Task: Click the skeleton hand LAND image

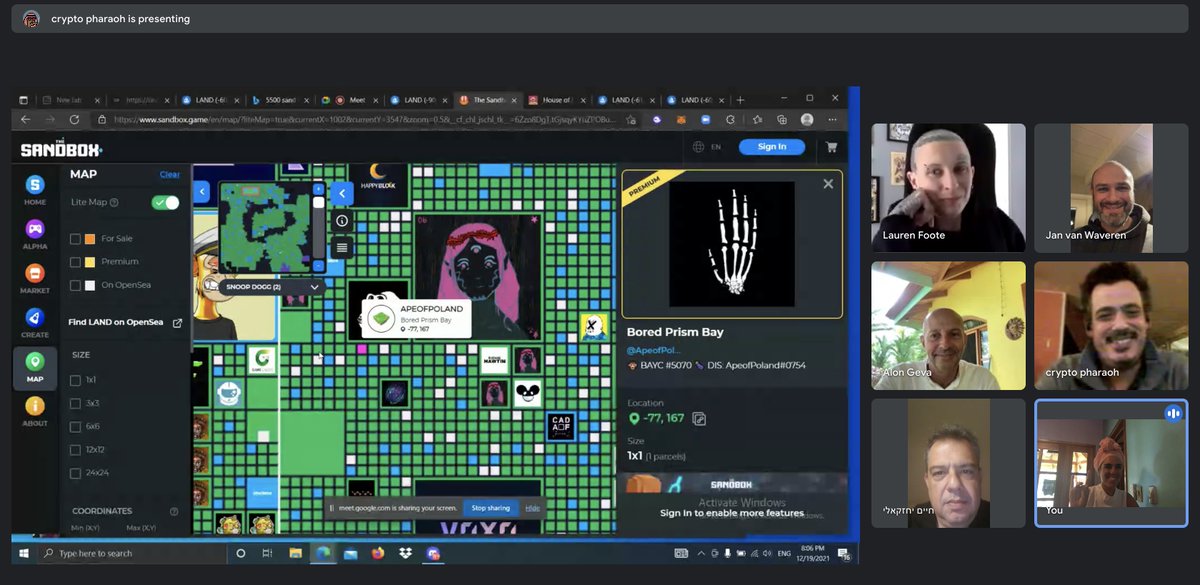Action: point(732,244)
